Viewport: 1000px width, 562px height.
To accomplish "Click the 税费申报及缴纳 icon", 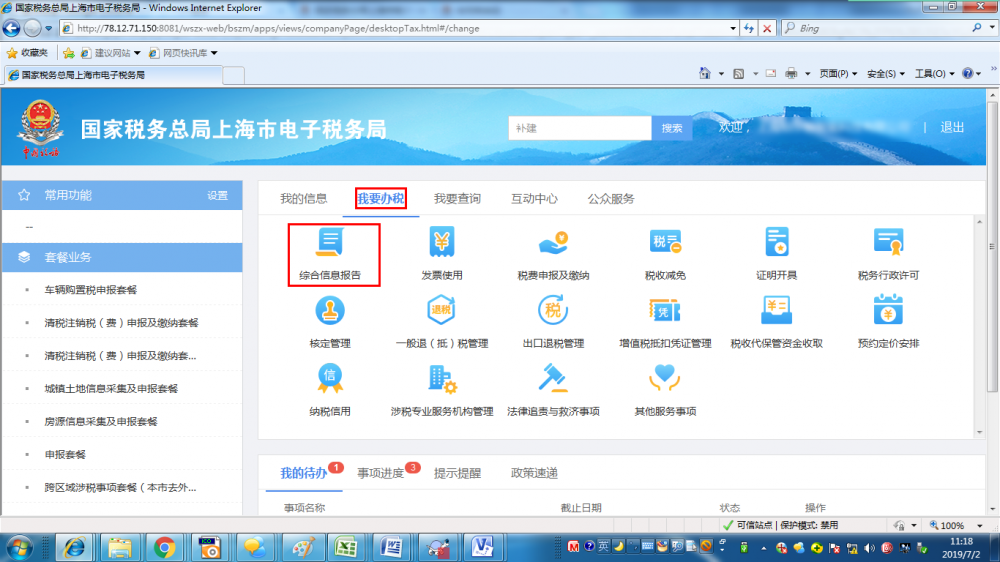I will pos(553,243).
